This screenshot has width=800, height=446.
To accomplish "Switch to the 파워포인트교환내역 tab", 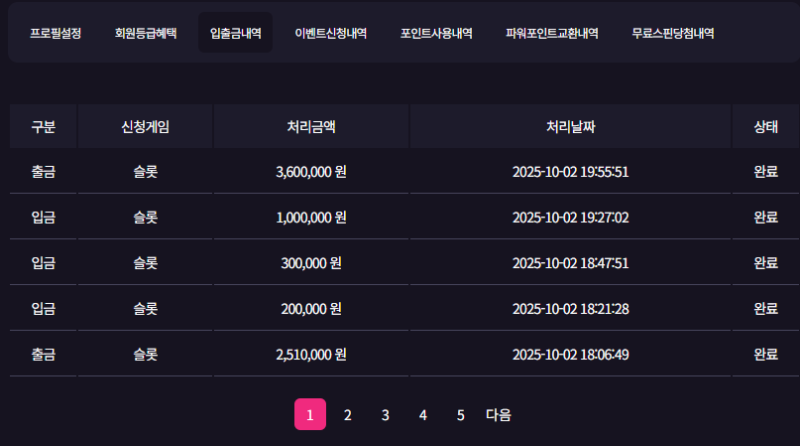I will tap(552, 33).
